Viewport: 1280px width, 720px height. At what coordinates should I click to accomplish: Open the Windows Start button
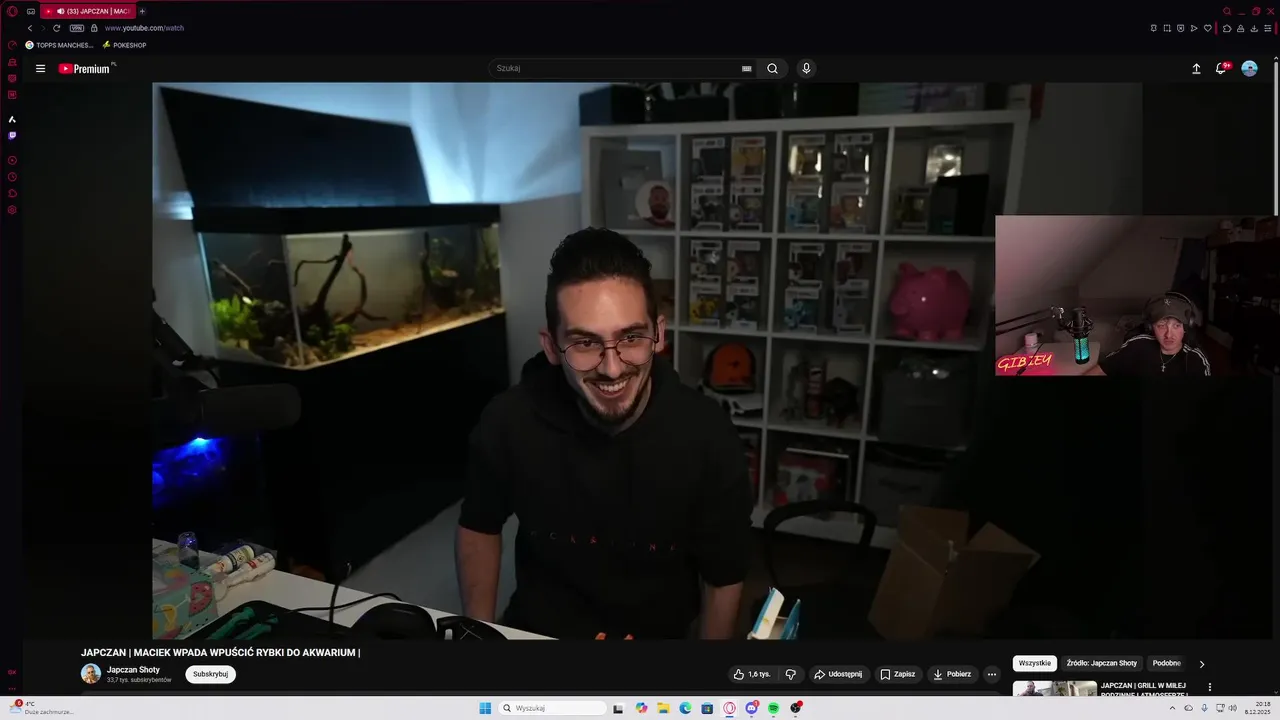coord(485,708)
